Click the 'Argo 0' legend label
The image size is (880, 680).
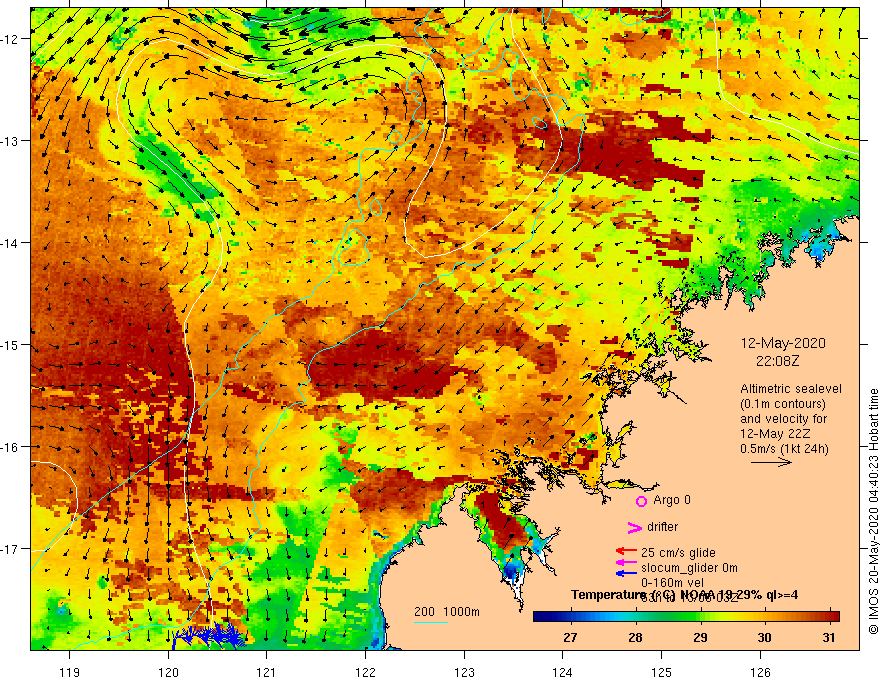coord(672,500)
